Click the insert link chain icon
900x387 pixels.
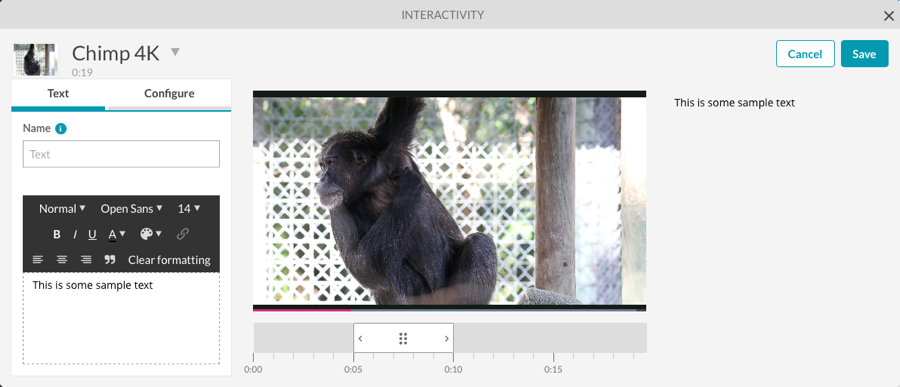point(183,234)
